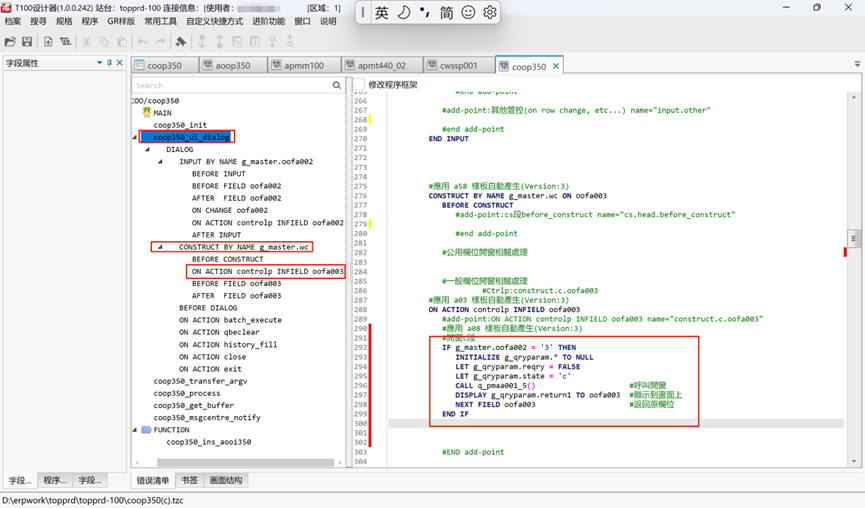Click the redo arrow toolbar icon
865x508 pixels.
[160, 41]
